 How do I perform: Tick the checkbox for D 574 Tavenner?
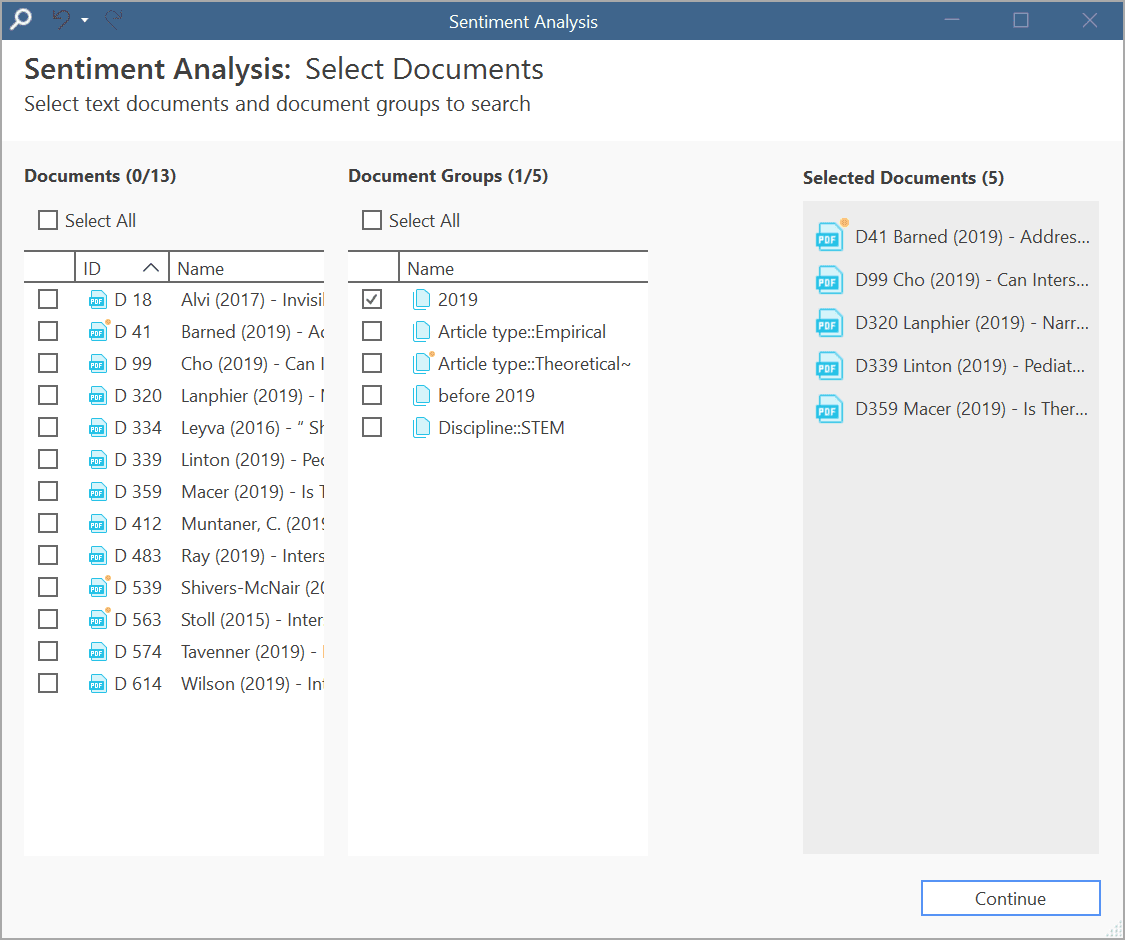coord(48,652)
